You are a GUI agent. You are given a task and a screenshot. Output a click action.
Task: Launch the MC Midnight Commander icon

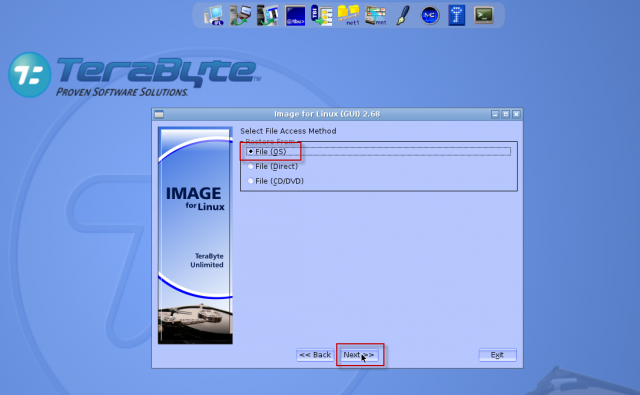pos(430,16)
